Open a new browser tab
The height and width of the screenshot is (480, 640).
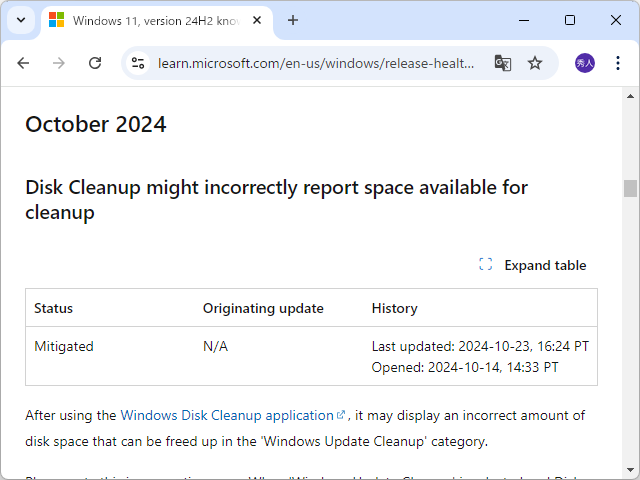(x=293, y=20)
